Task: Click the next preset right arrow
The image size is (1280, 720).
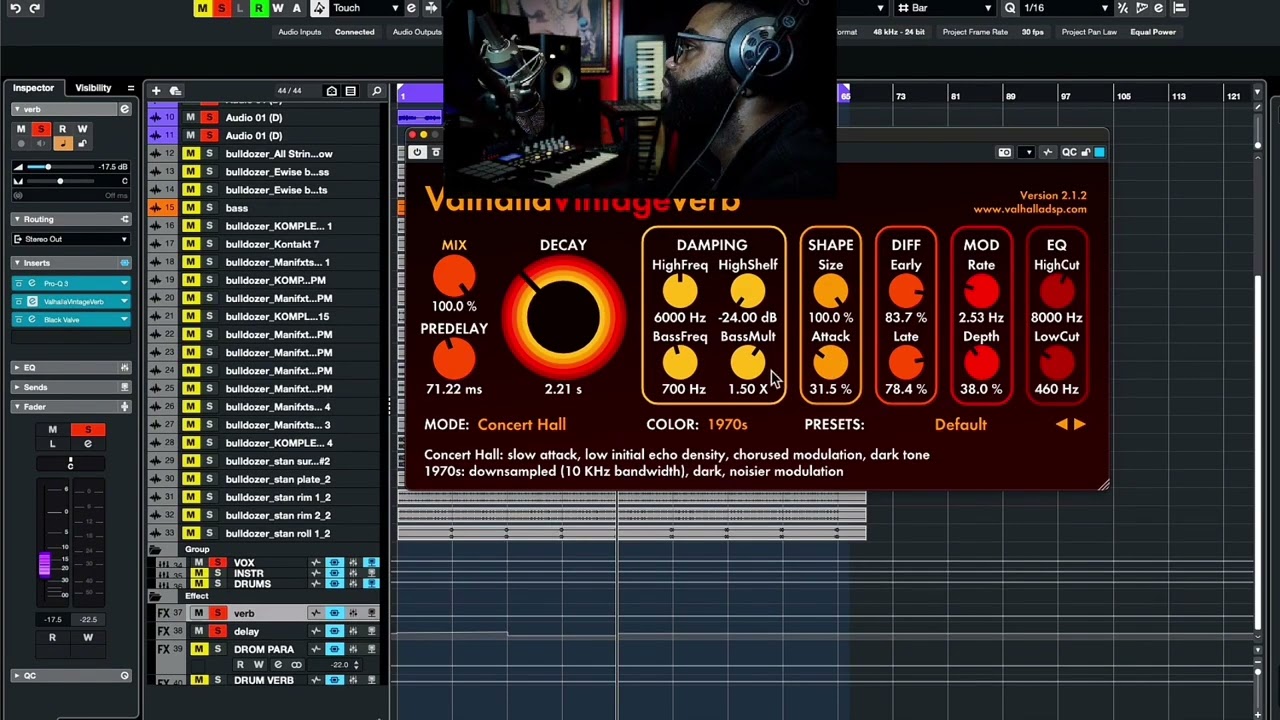Action: [x=1079, y=424]
